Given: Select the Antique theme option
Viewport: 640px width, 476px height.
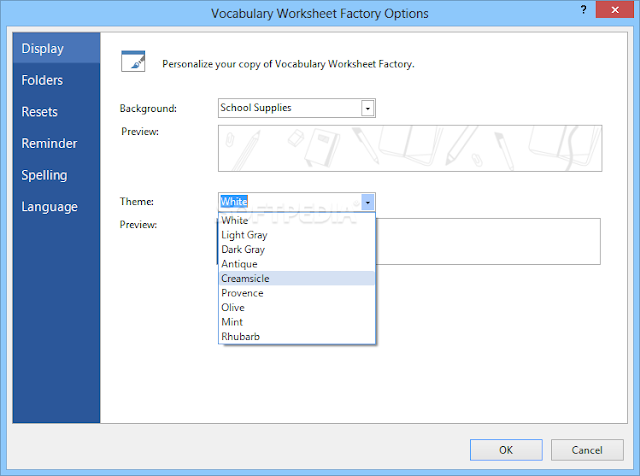Looking at the screenshot, I should (x=297, y=264).
